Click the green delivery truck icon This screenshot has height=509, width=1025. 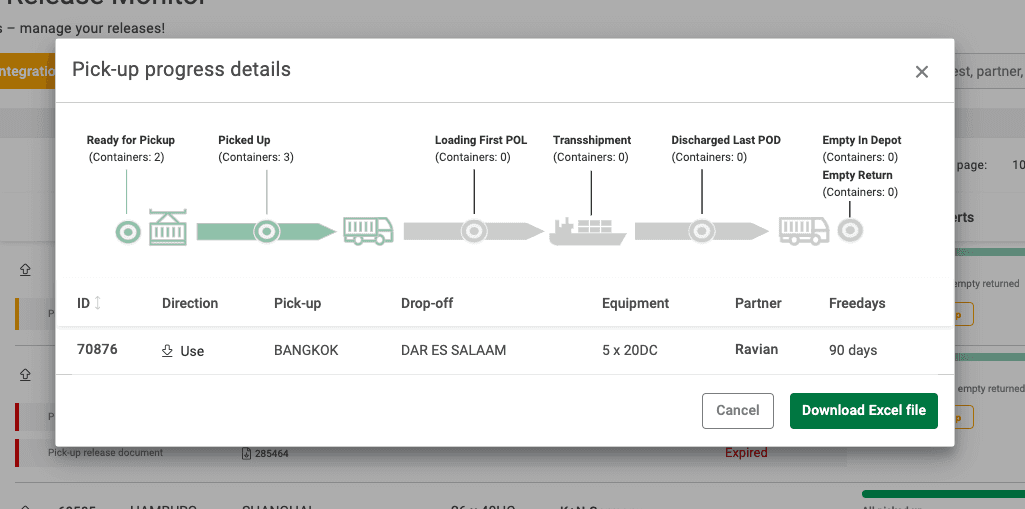368,231
